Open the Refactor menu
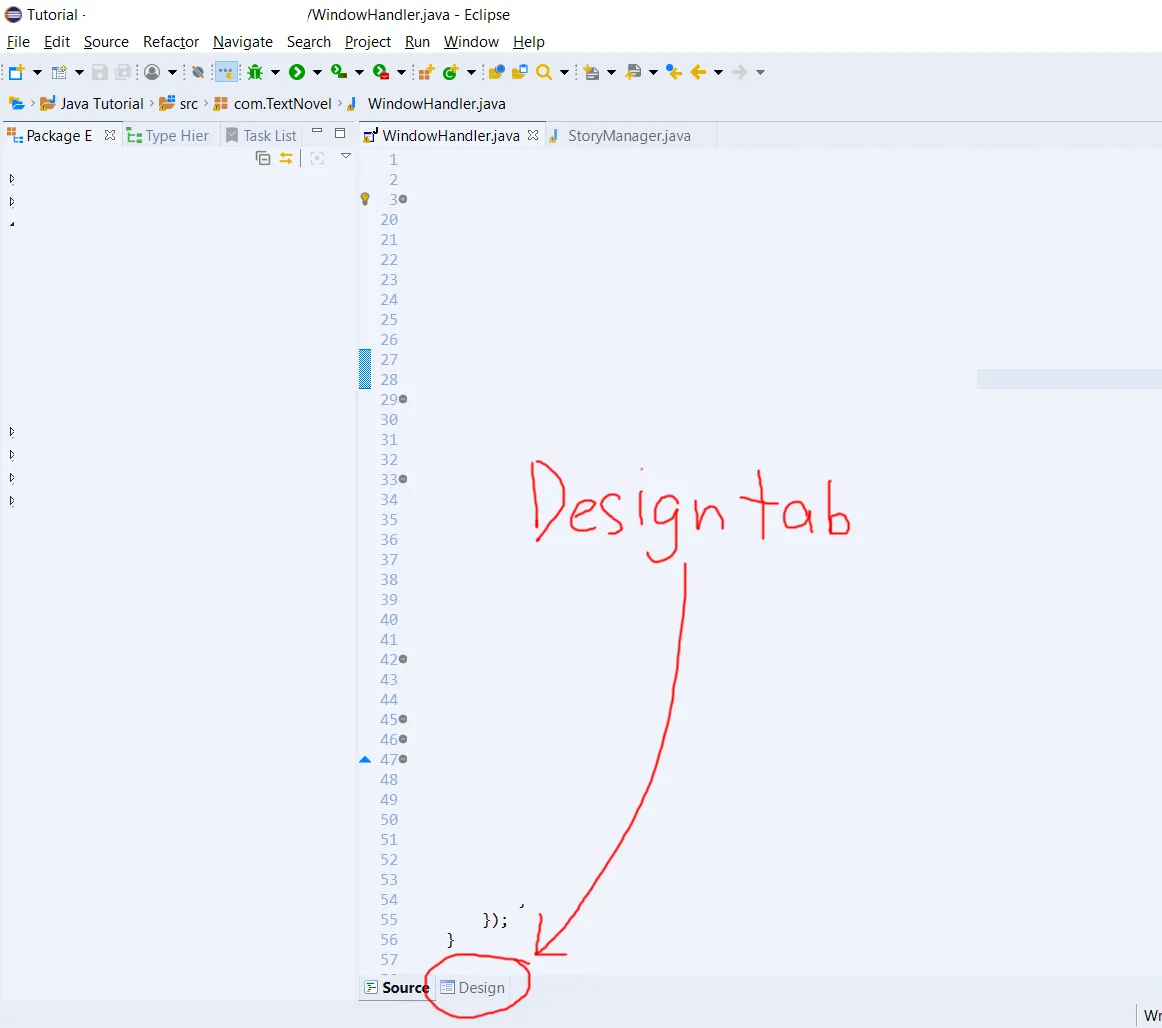This screenshot has width=1162, height=1028. click(170, 42)
